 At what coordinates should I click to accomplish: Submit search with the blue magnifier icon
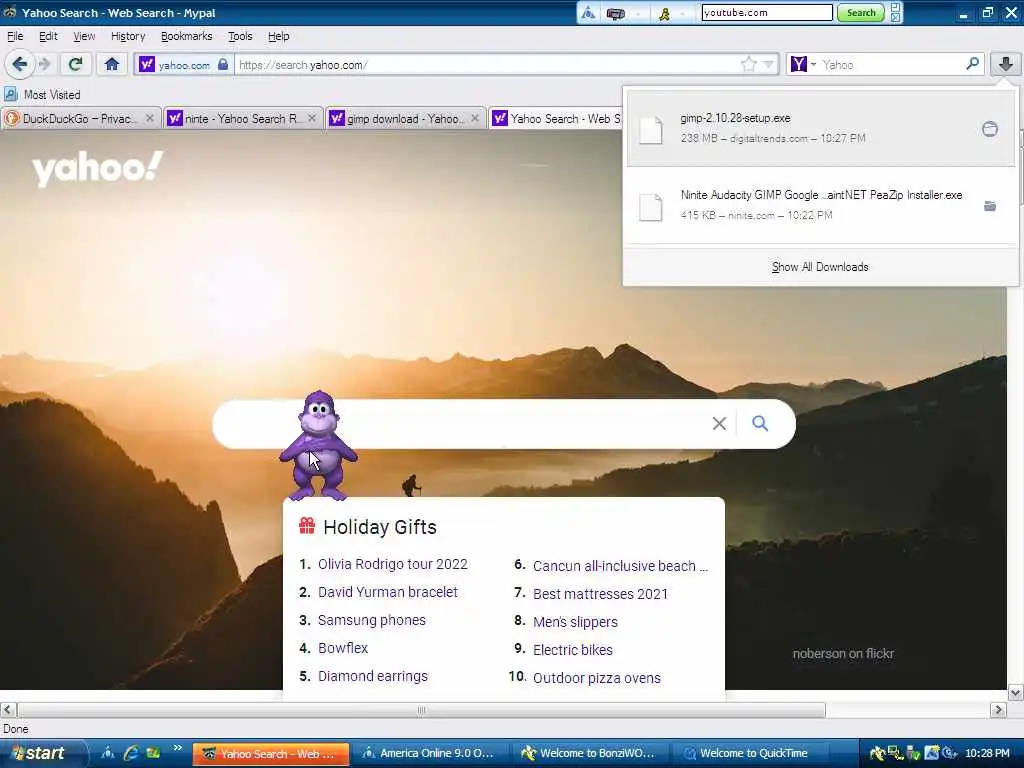[760, 423]
